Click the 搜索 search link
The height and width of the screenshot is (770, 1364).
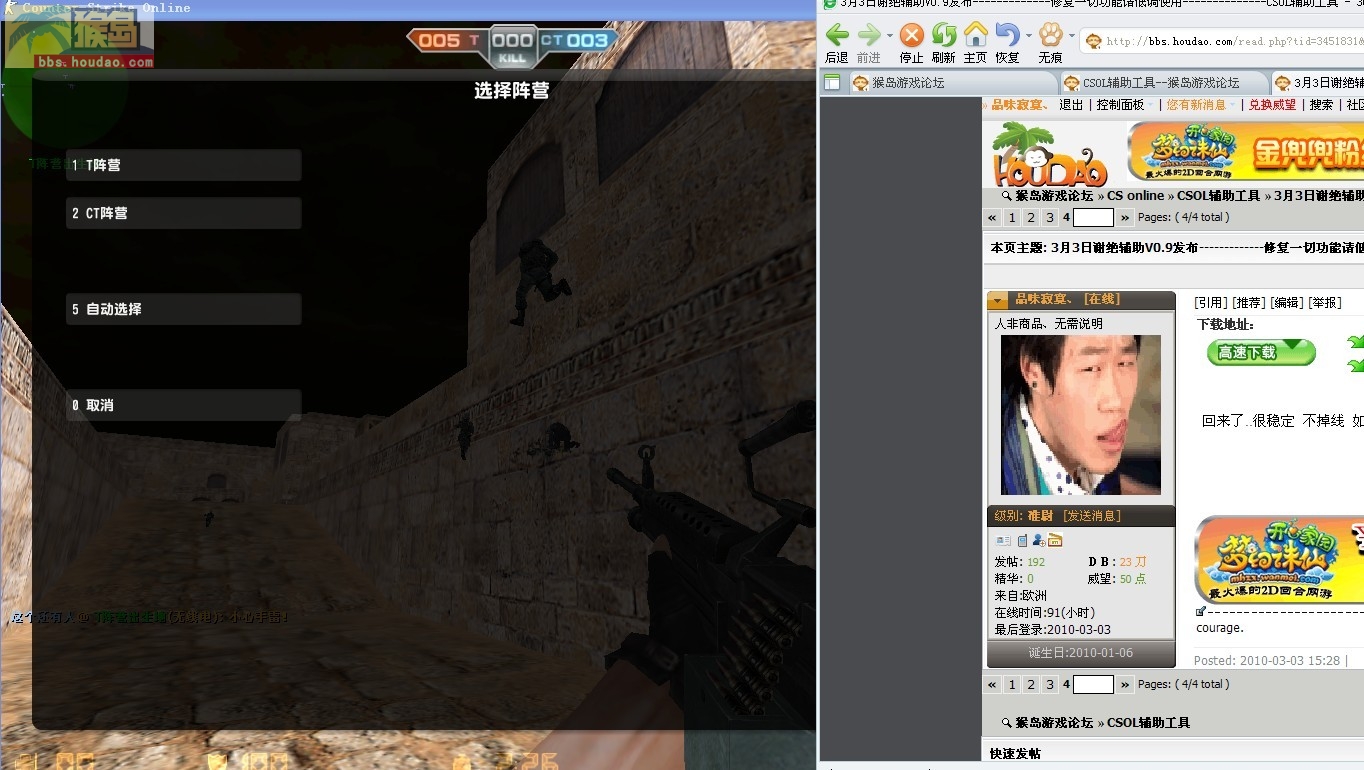[1321, 105]
